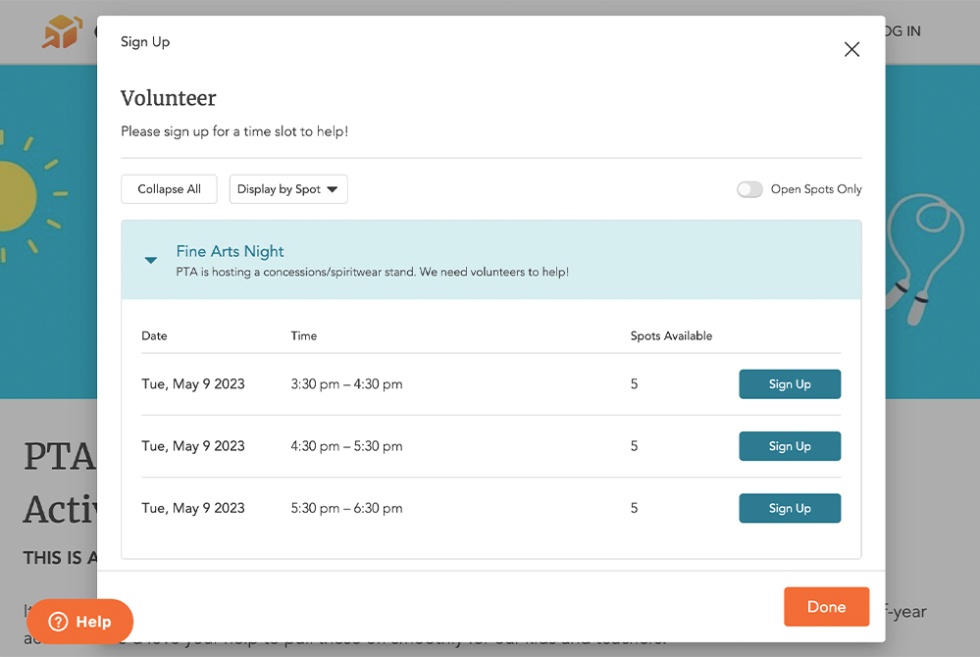Click the X to close the Sign Up dialog
The height and width of the screenshot is (657, 980).
(x=851, y=49)
